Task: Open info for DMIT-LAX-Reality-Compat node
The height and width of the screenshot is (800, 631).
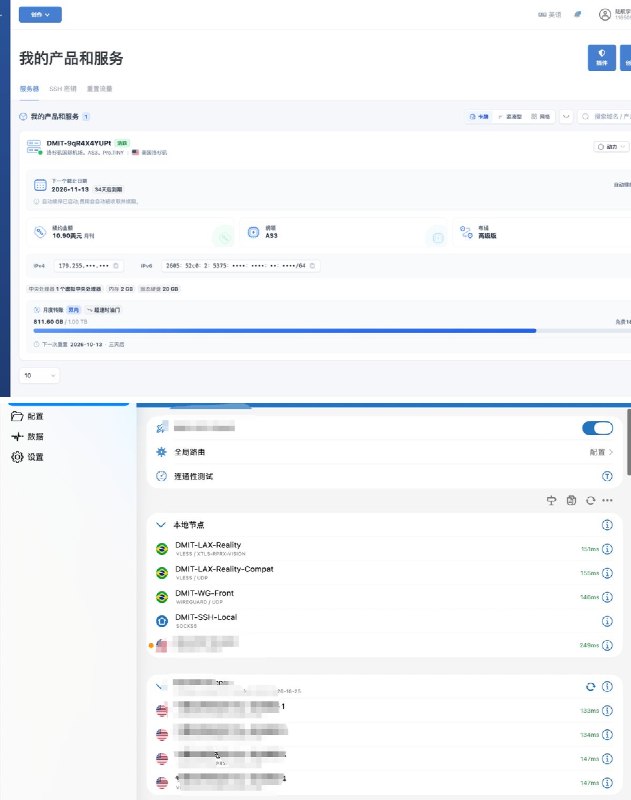Action: click(607, 573)
